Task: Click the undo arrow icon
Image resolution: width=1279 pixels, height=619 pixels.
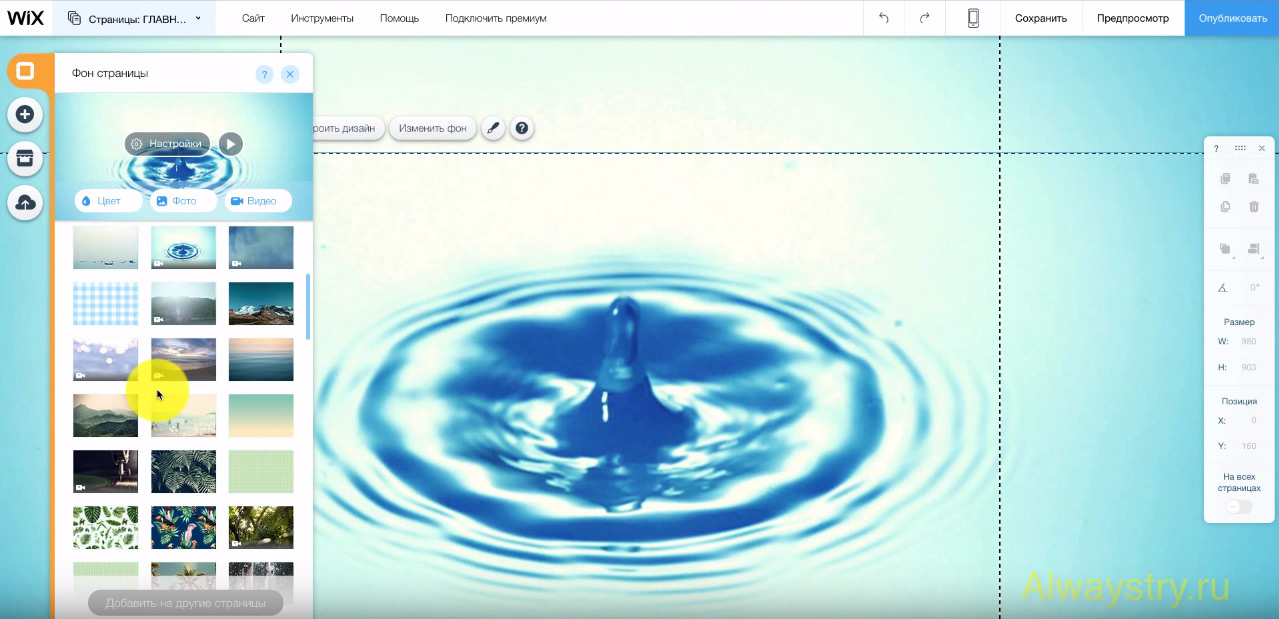Action: (883, 18)
